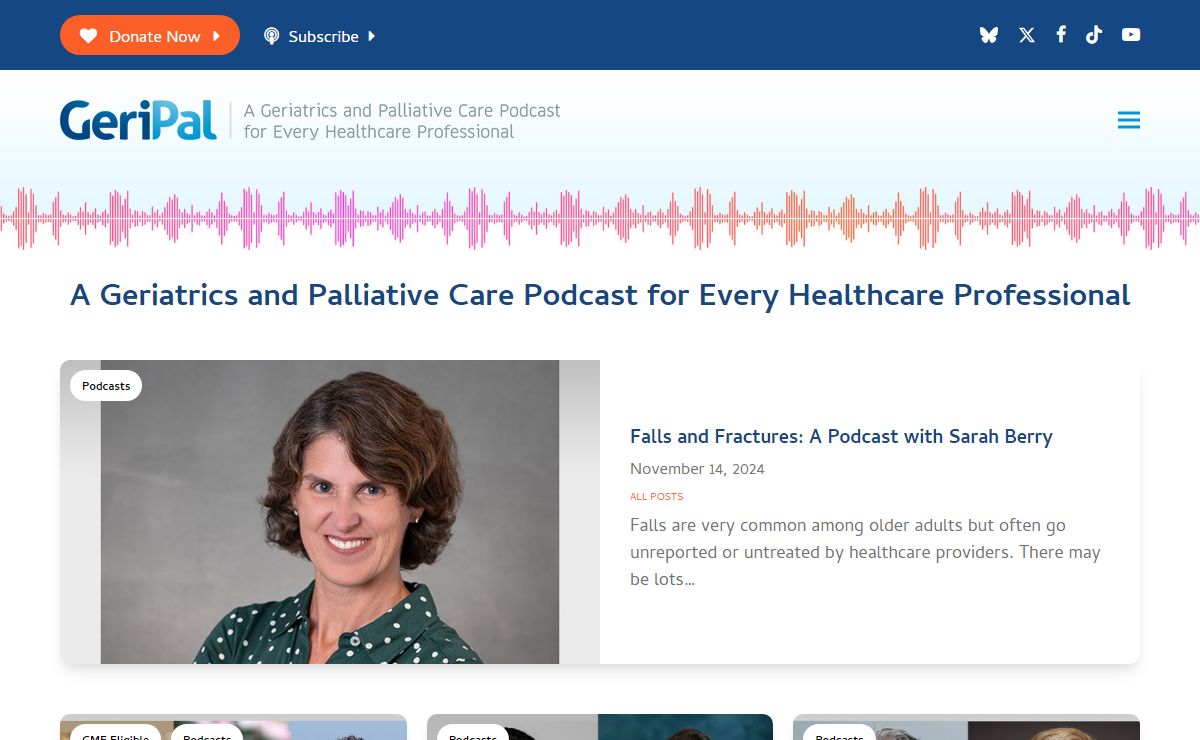Viewport: 1200px width, 740px height.
Task: Click the Donate Now button
Action: coord(150,36)
